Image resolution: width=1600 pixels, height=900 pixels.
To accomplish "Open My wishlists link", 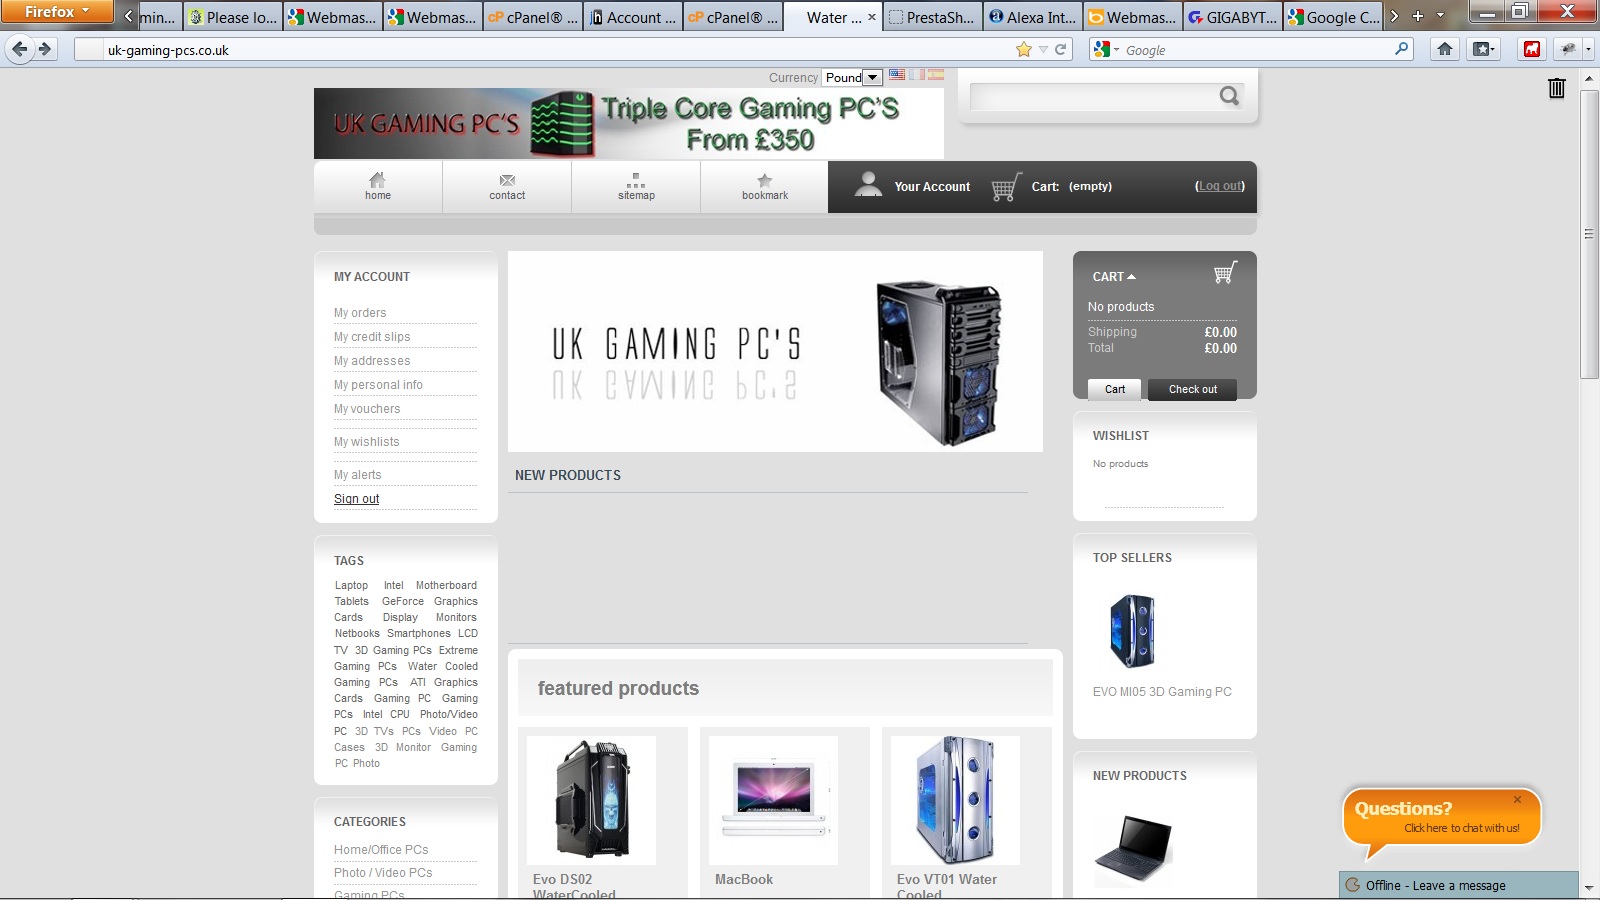I will tap(367, 442).
